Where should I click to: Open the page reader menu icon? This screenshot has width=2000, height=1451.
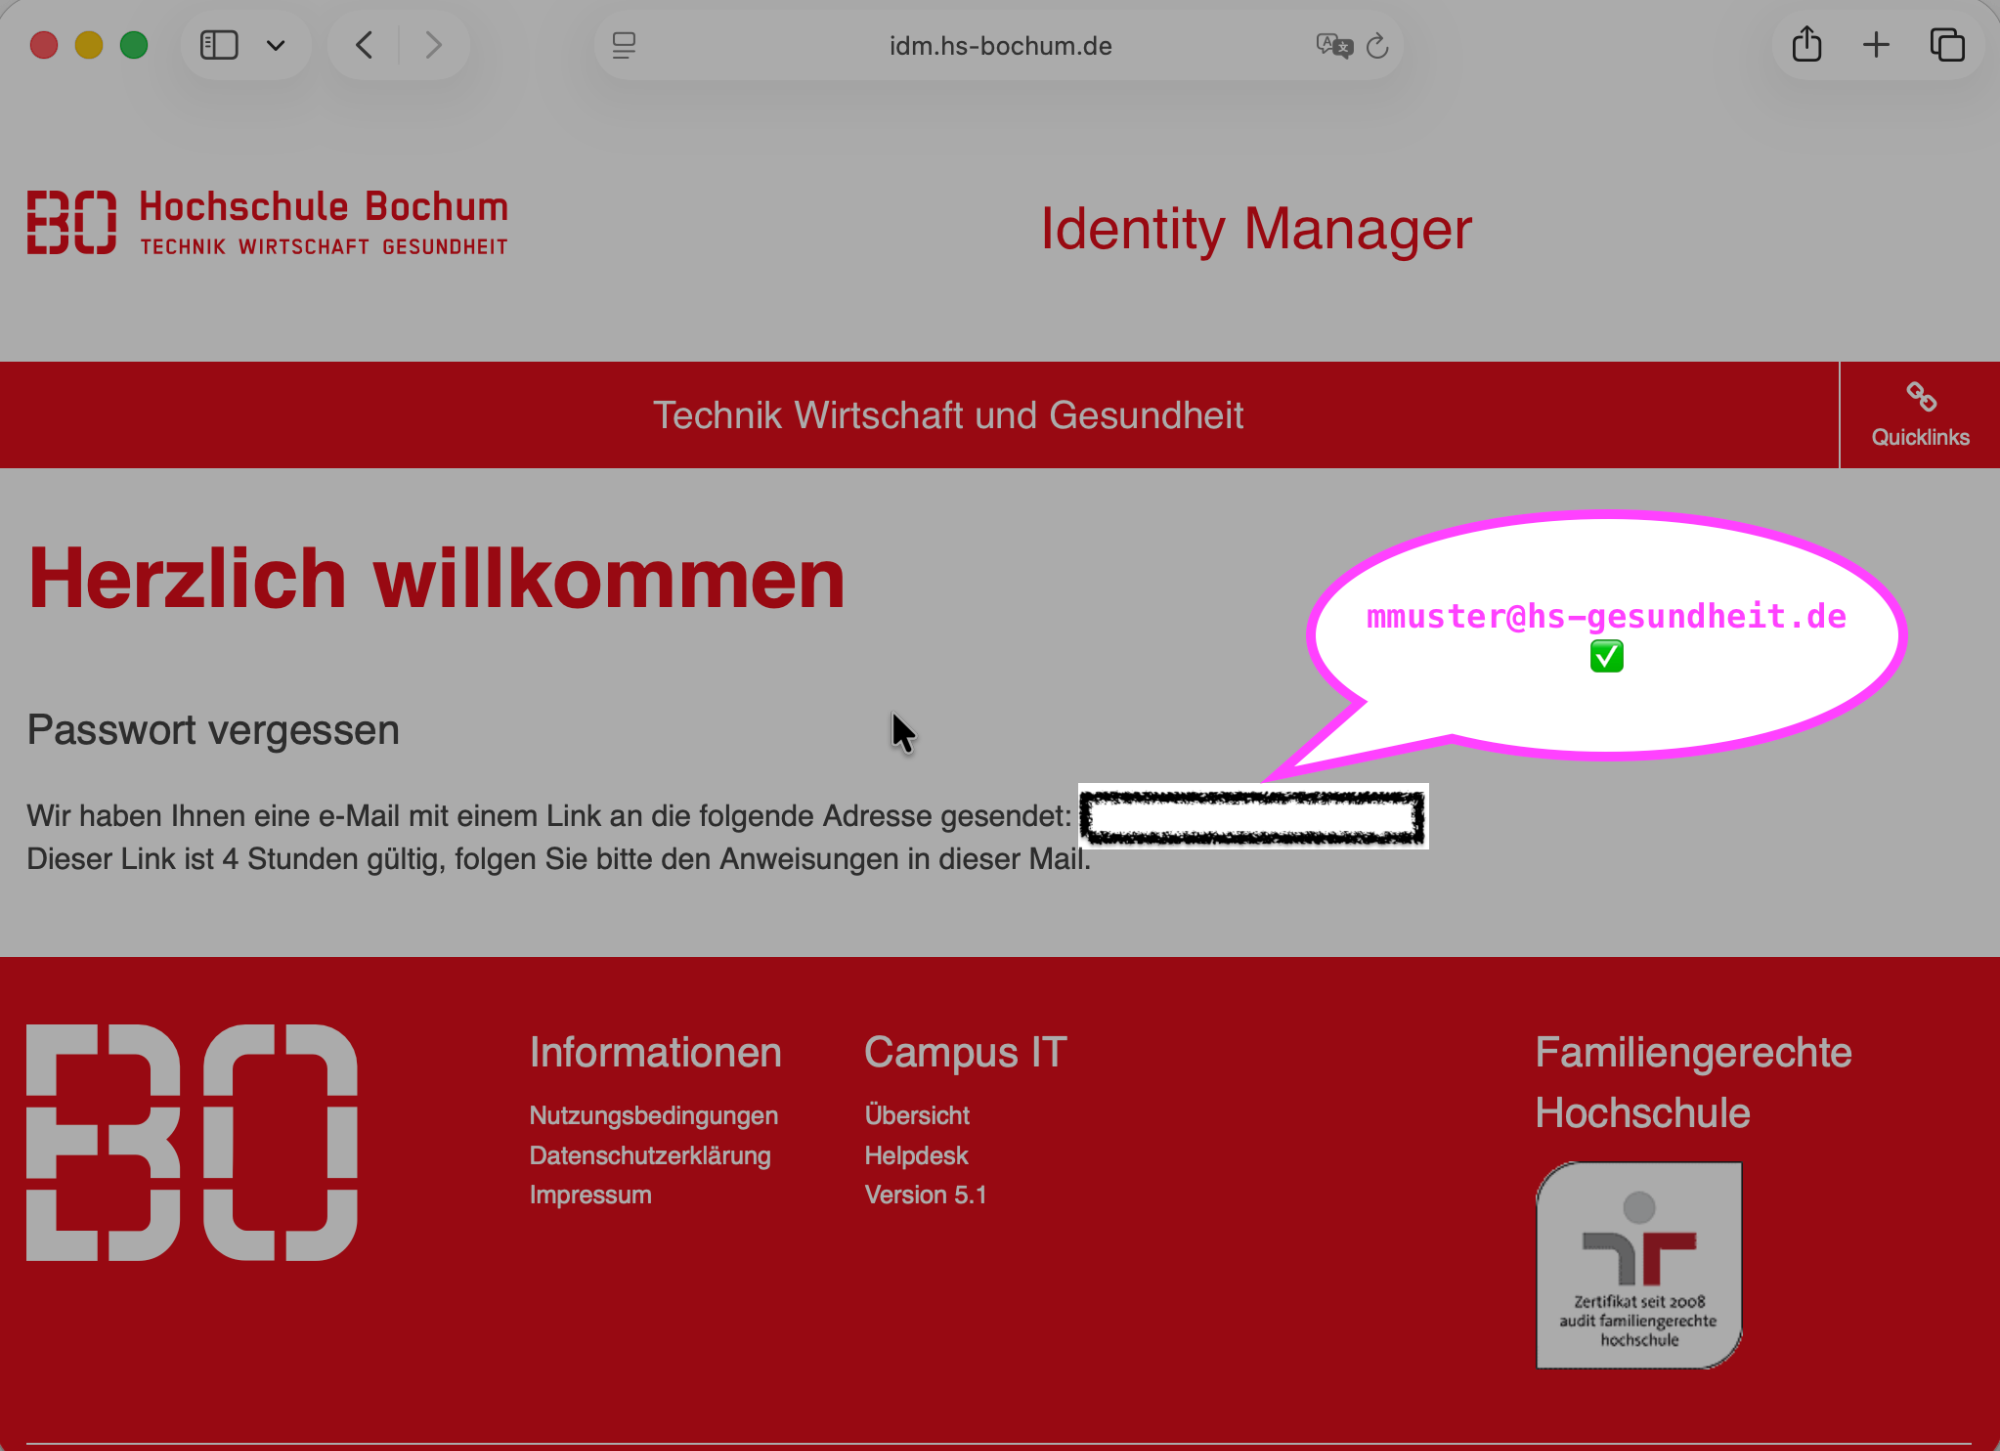click(x=624, y=45)
